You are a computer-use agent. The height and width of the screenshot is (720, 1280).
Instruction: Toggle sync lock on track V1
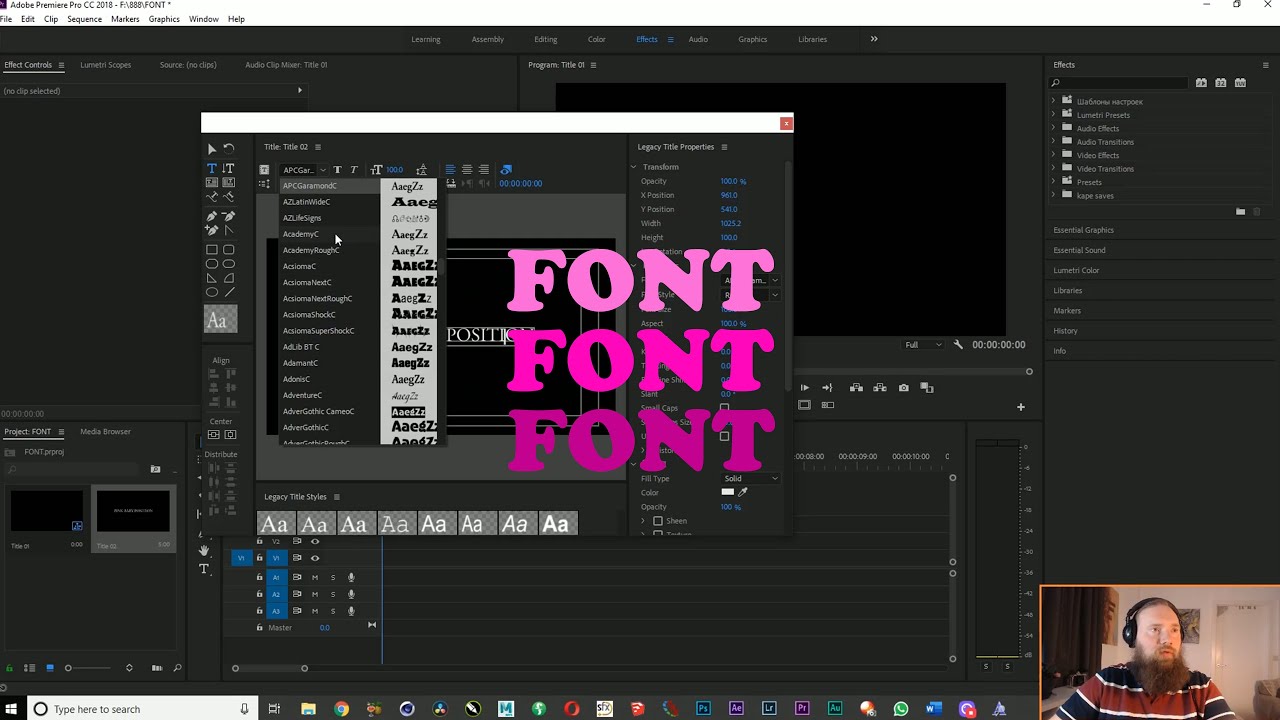click(x=297, y=558)
